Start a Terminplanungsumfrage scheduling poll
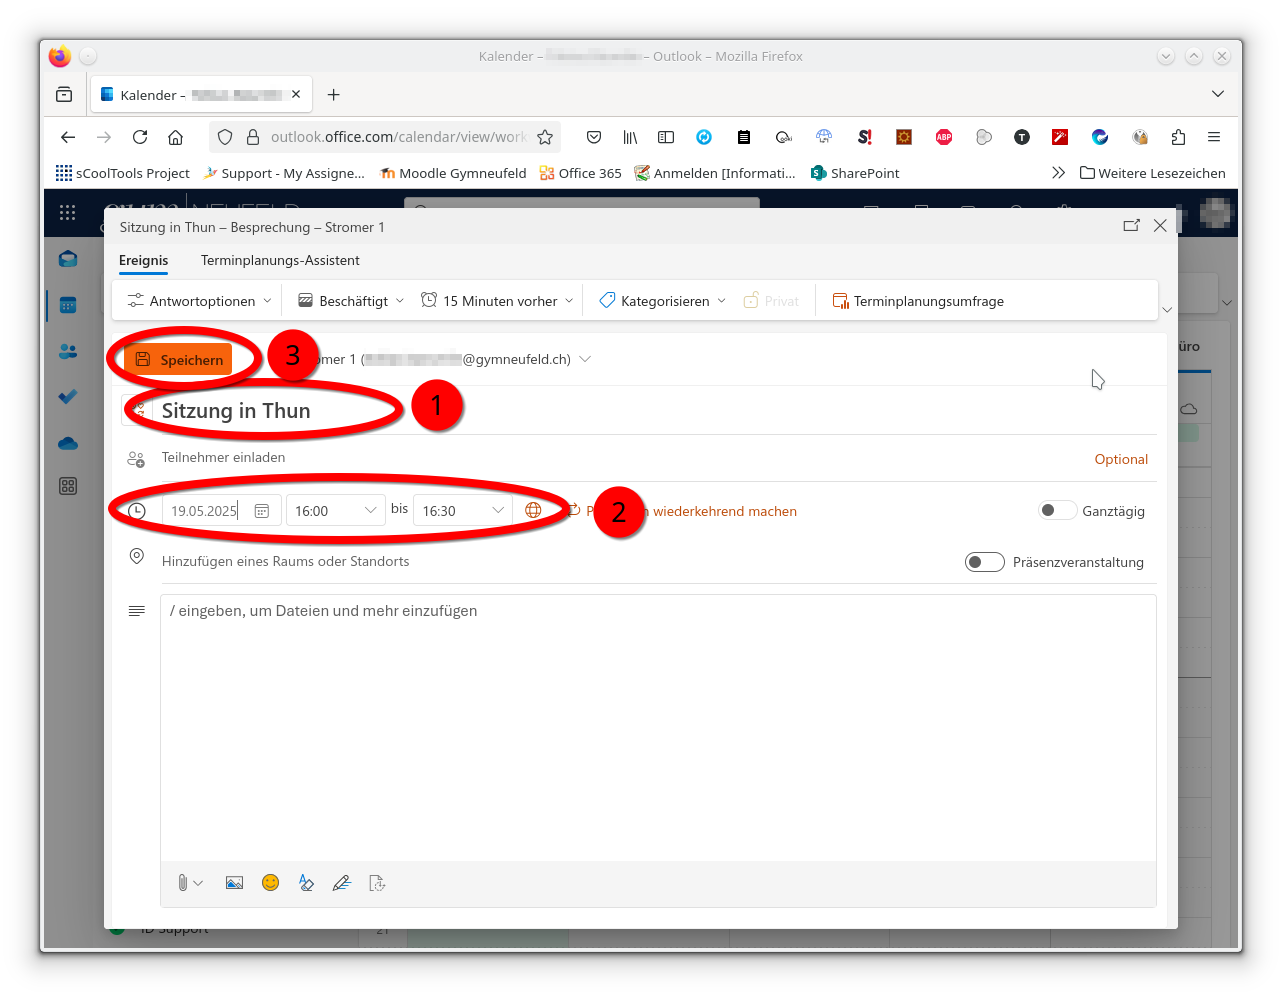The width and height of the screenshot is (1282, 992). (918, 301)
